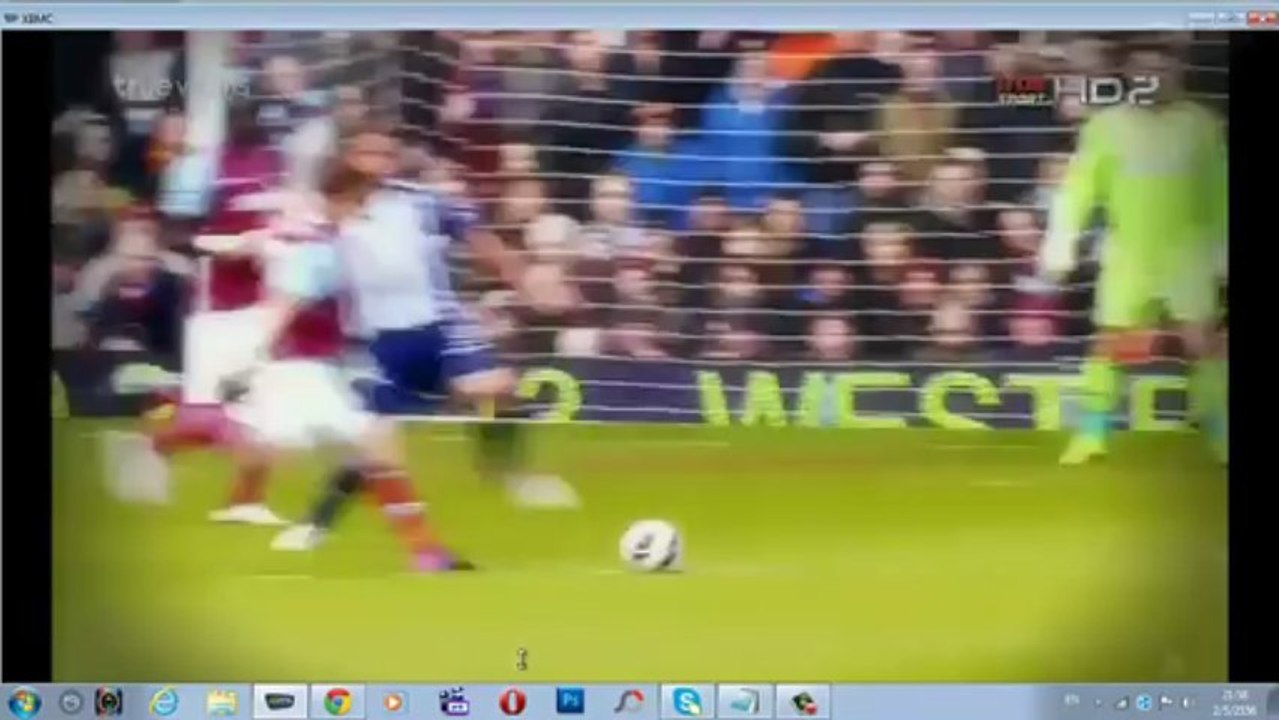Viewport: 1279px width, 720px height.
Task: Open the dark square icon left of Internet Explorer
Action: (x=108, y=702)
